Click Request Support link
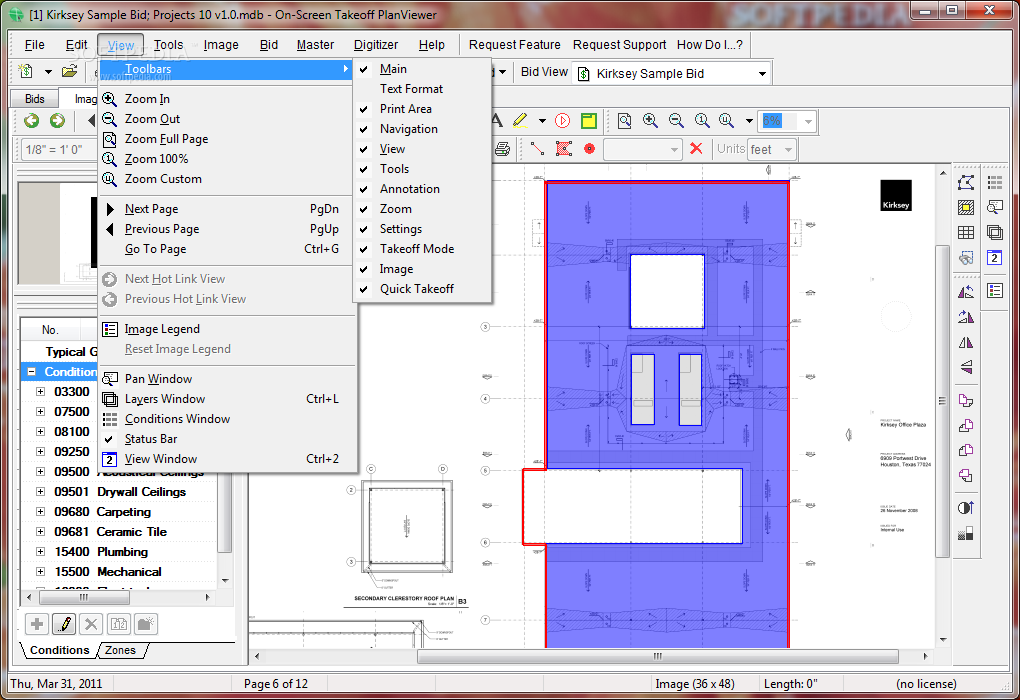 619,45
